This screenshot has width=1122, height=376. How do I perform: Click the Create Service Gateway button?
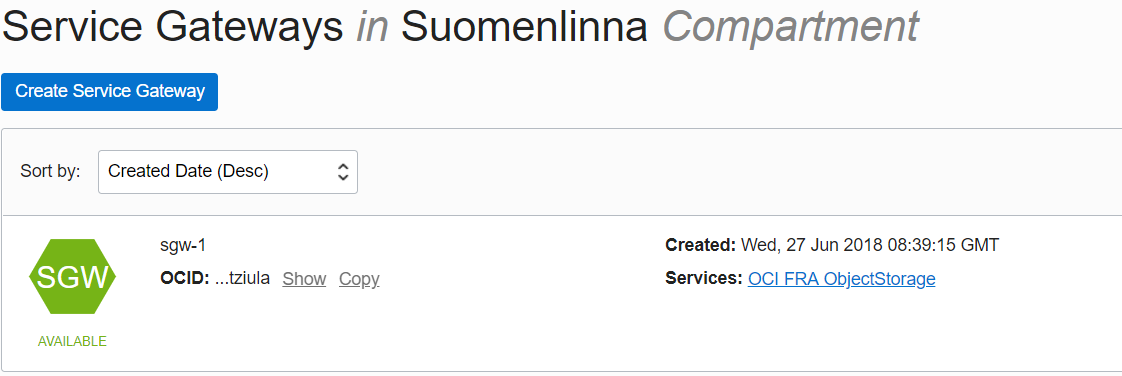[109, 92]
